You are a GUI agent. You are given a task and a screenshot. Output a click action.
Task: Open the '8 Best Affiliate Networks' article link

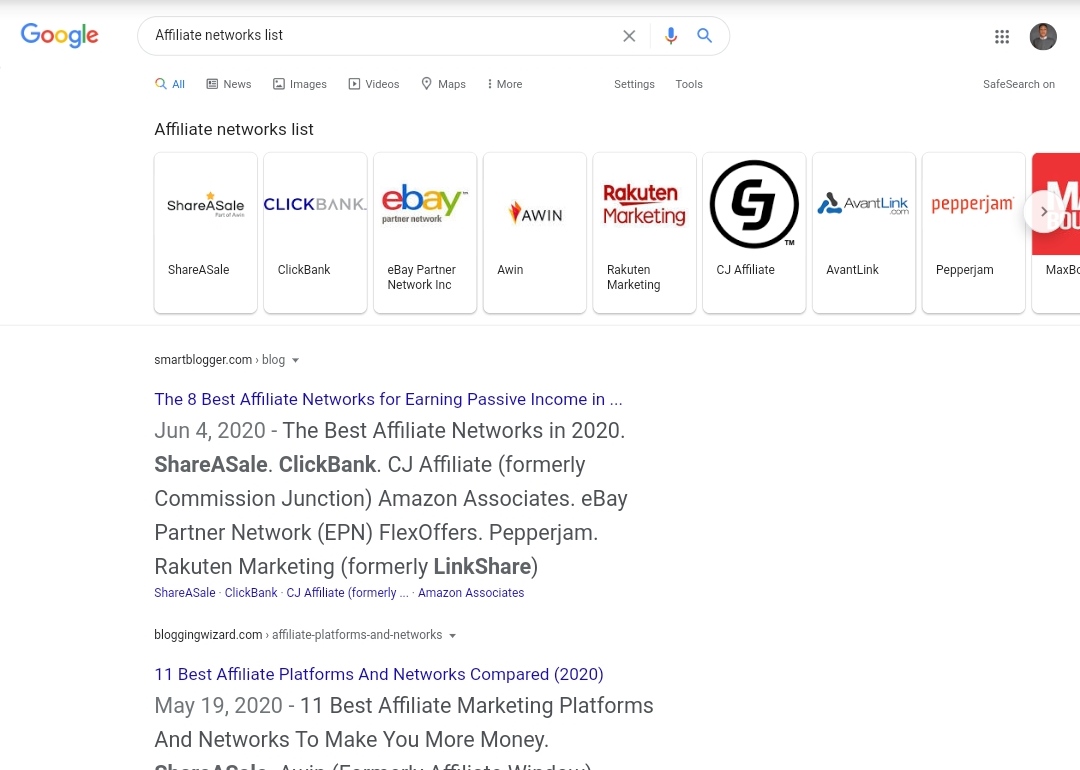pos(388,399)
